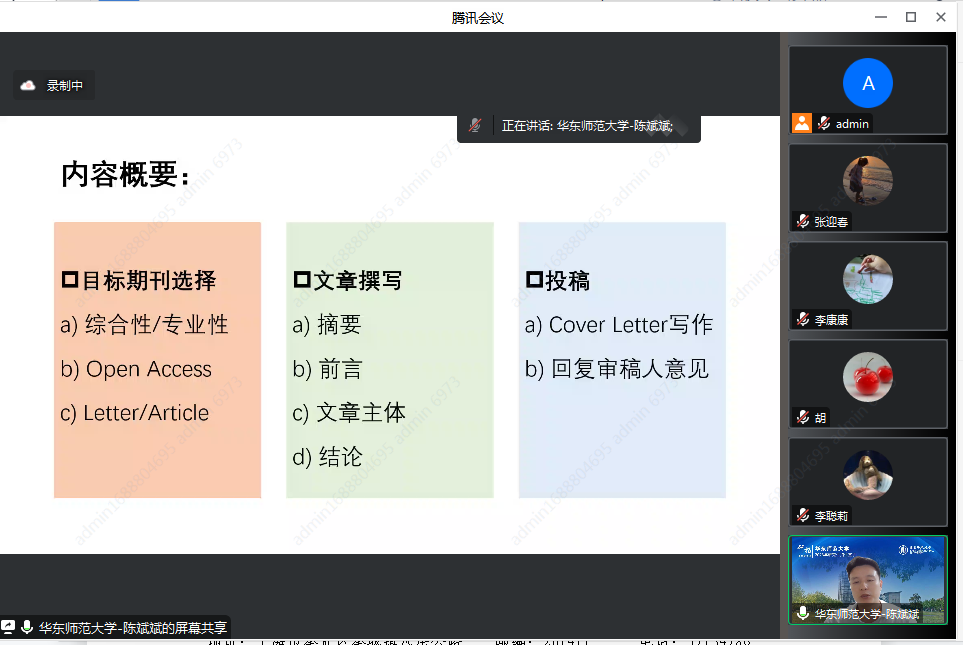Viewport: 963px width, 645px height.
Task: Click the muted microphone icon in speaking bar
Action: click(x=475, y=126)
